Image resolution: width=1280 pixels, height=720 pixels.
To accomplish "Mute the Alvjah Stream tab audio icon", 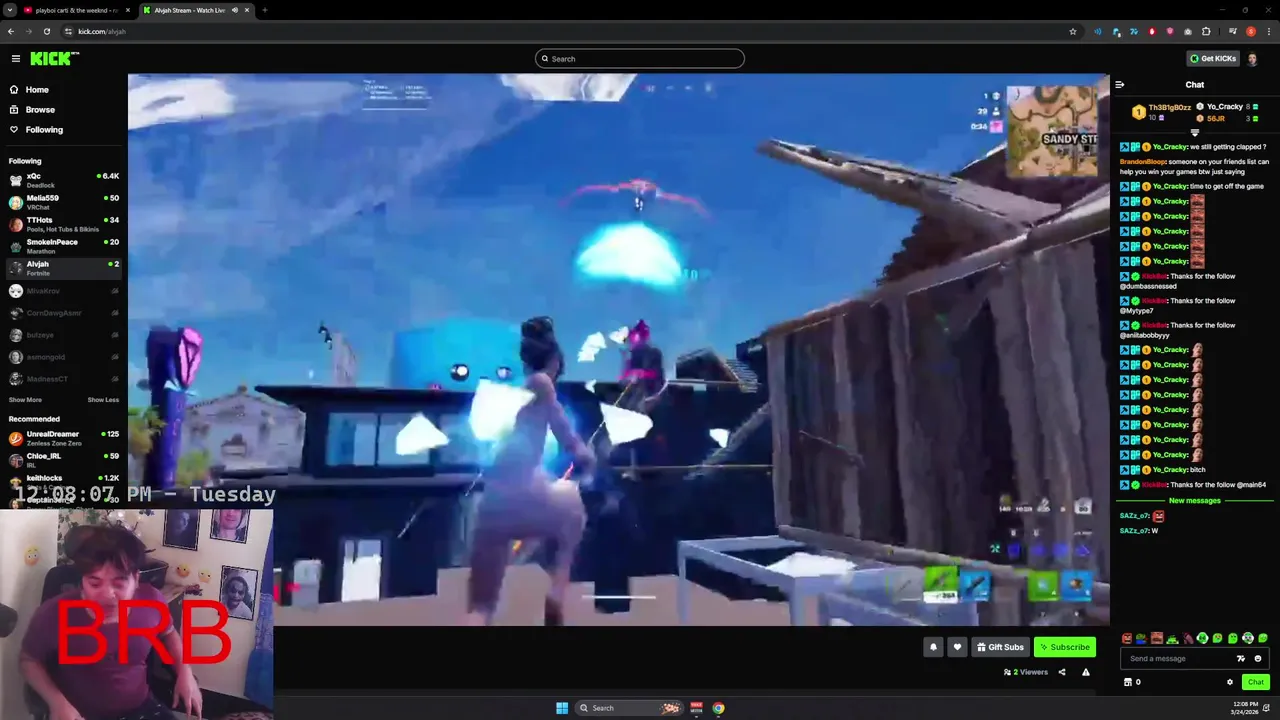I will (x=235, y=10).
